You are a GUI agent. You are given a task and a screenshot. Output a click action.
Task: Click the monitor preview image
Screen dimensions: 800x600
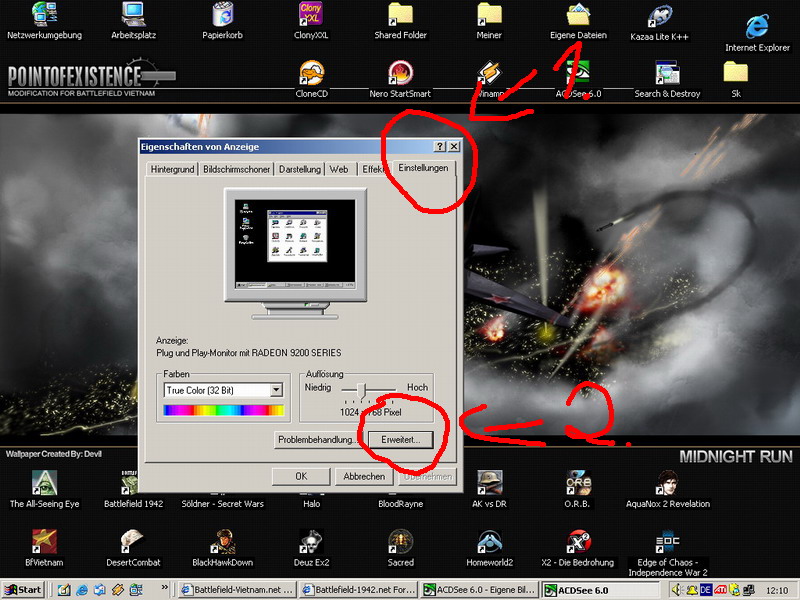(x=295, y=253)
